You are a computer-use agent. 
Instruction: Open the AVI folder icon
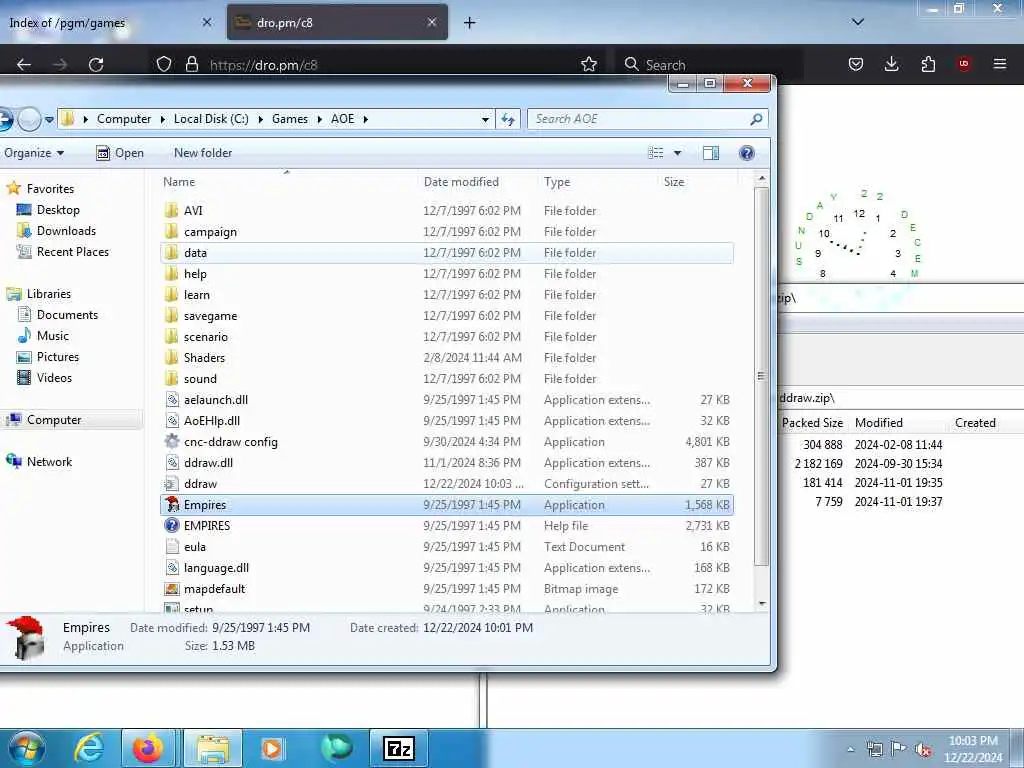tap(172, 210)
